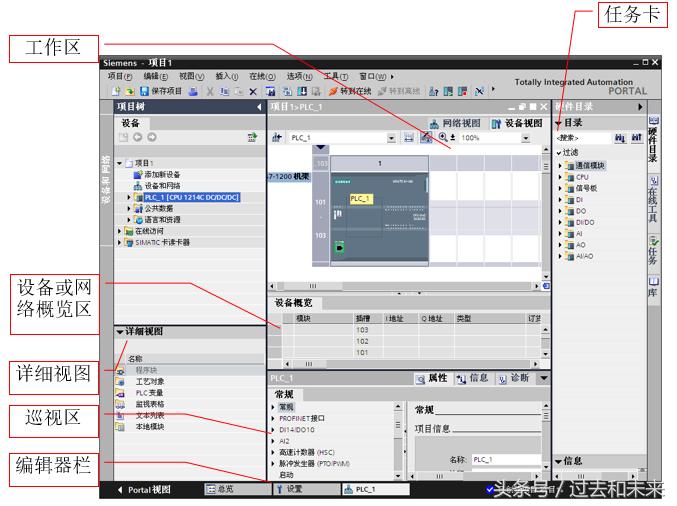Image resolution: width=677 pixels, height=506 pixels.
Task: Go online with 转到在线
Action: (350, 91)
